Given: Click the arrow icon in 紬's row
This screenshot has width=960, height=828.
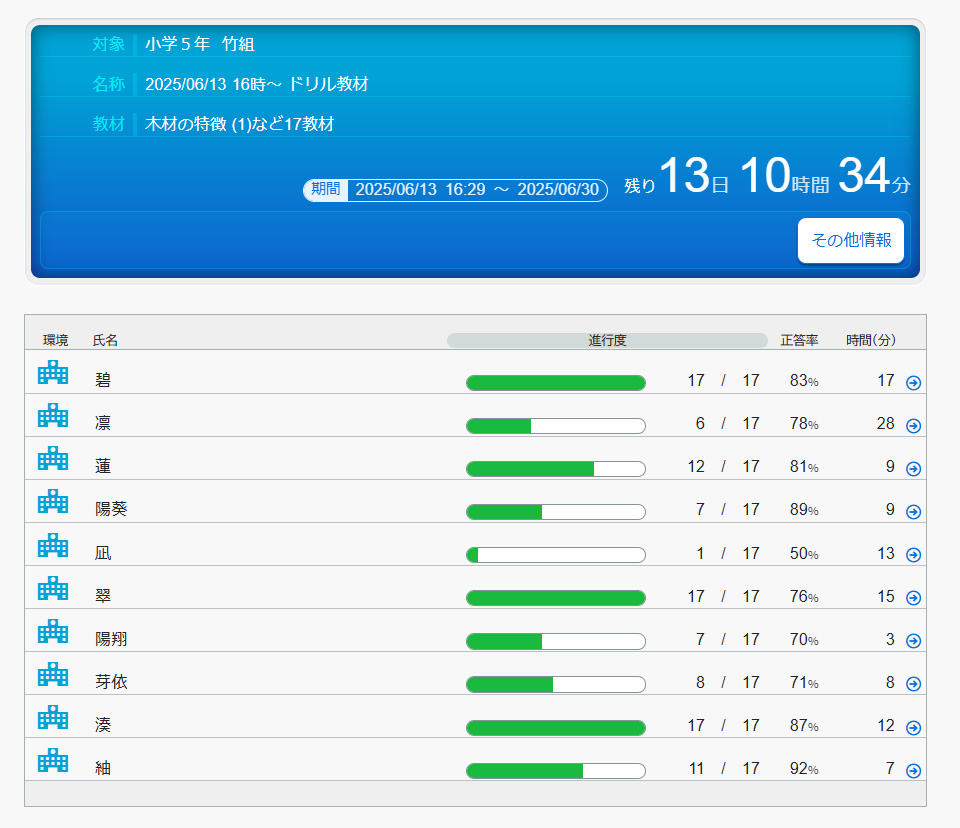Looking at the screenshot, I should pos(913,771).
